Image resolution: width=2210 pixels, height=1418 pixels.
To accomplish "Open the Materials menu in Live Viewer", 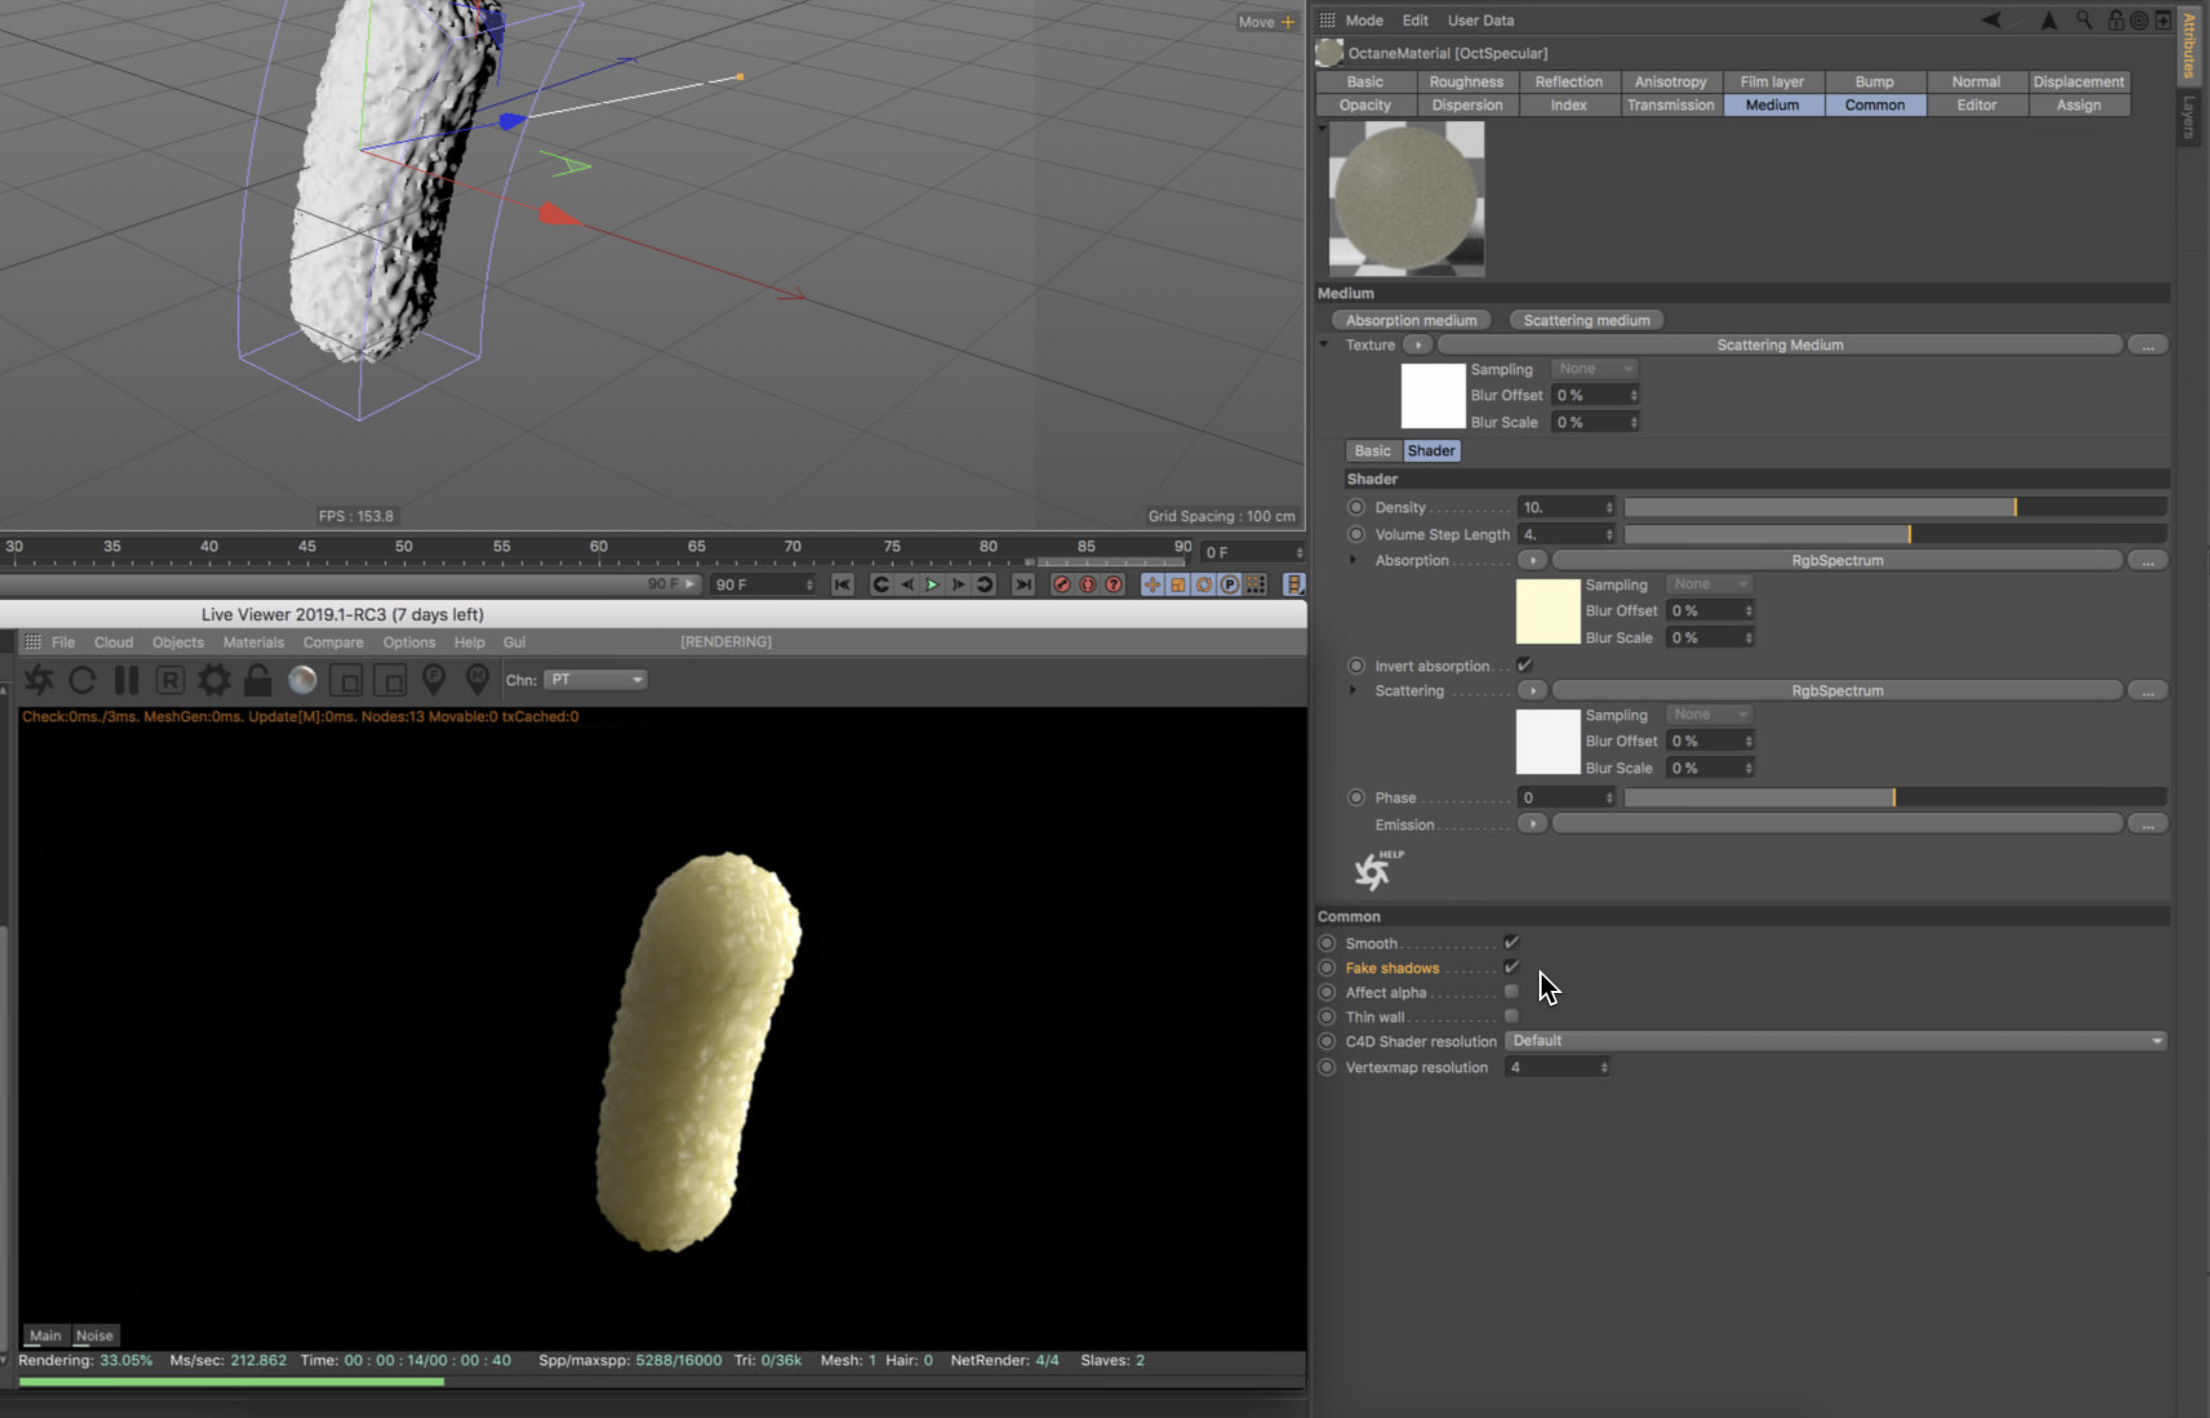I will pos(253,642).
